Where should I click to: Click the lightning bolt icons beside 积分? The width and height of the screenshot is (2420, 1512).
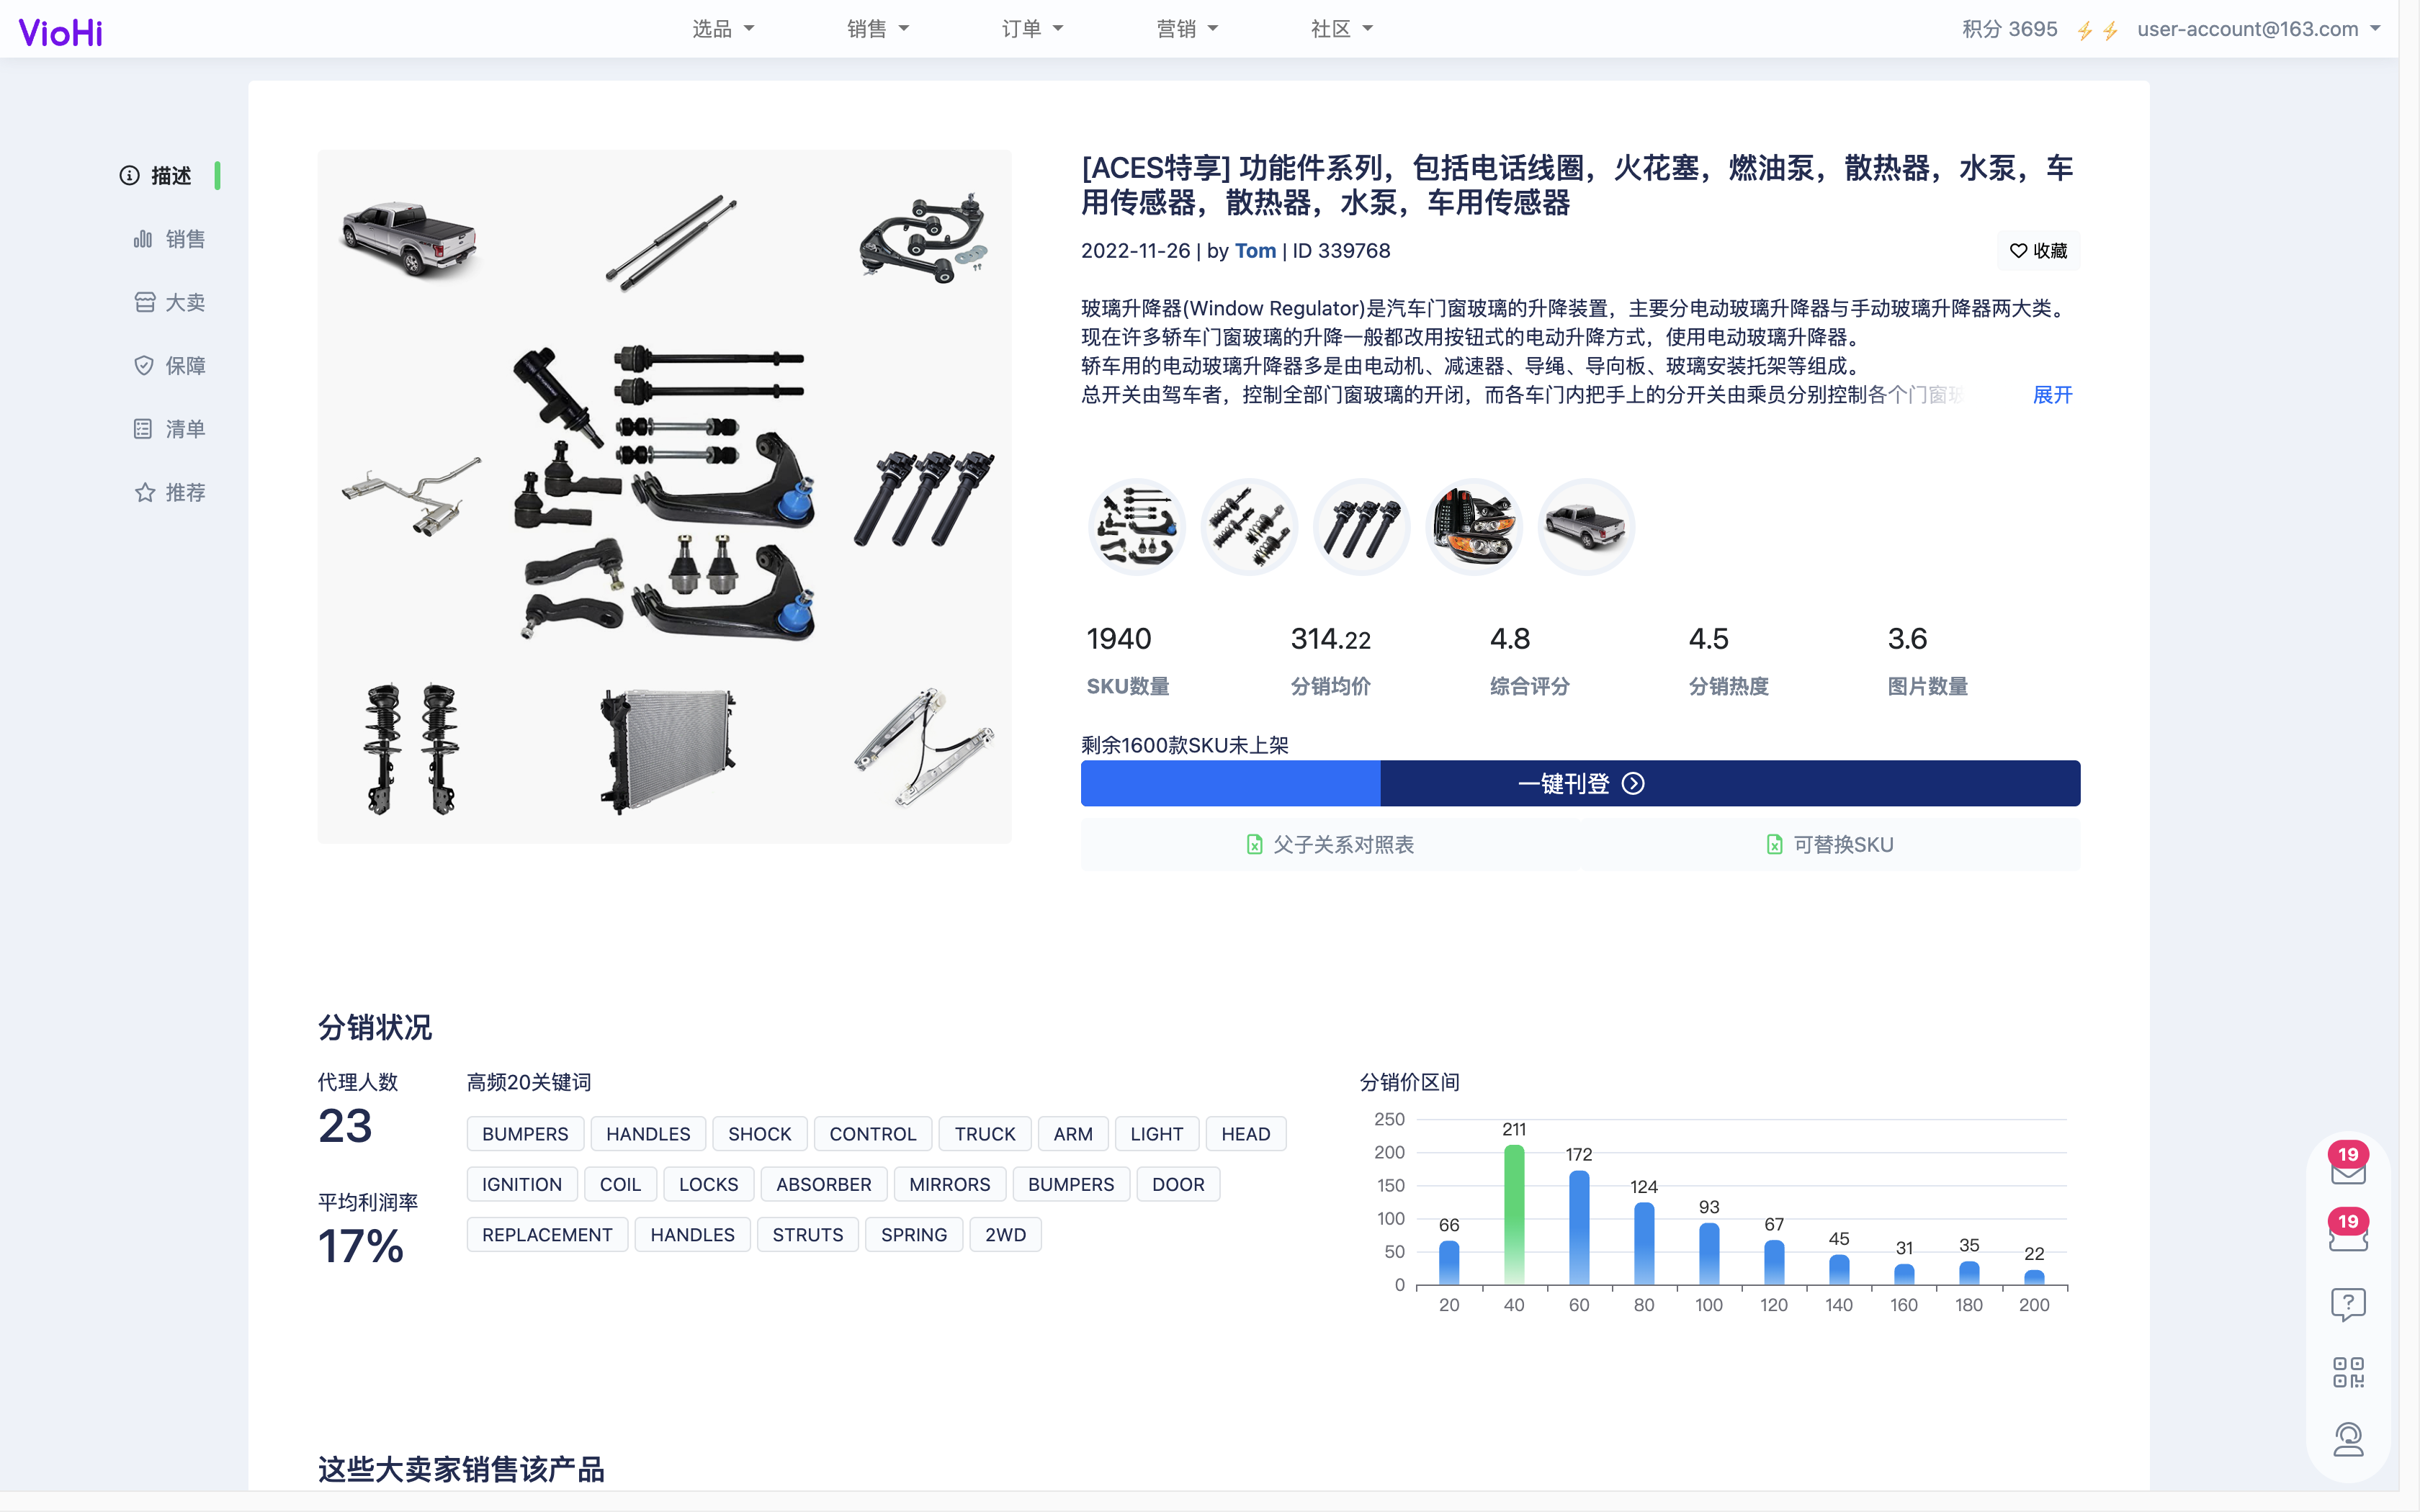click(2098, 31)
